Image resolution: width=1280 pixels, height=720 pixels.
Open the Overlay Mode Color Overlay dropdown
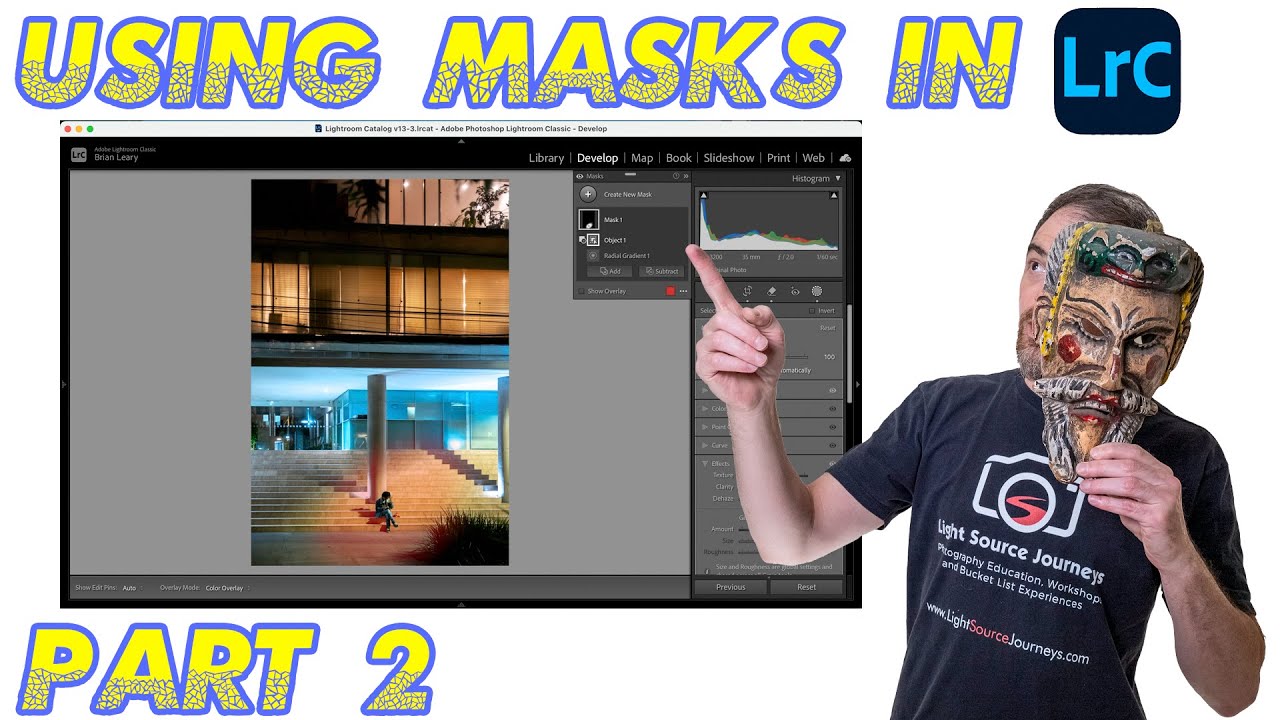click(x=227, y=588)
